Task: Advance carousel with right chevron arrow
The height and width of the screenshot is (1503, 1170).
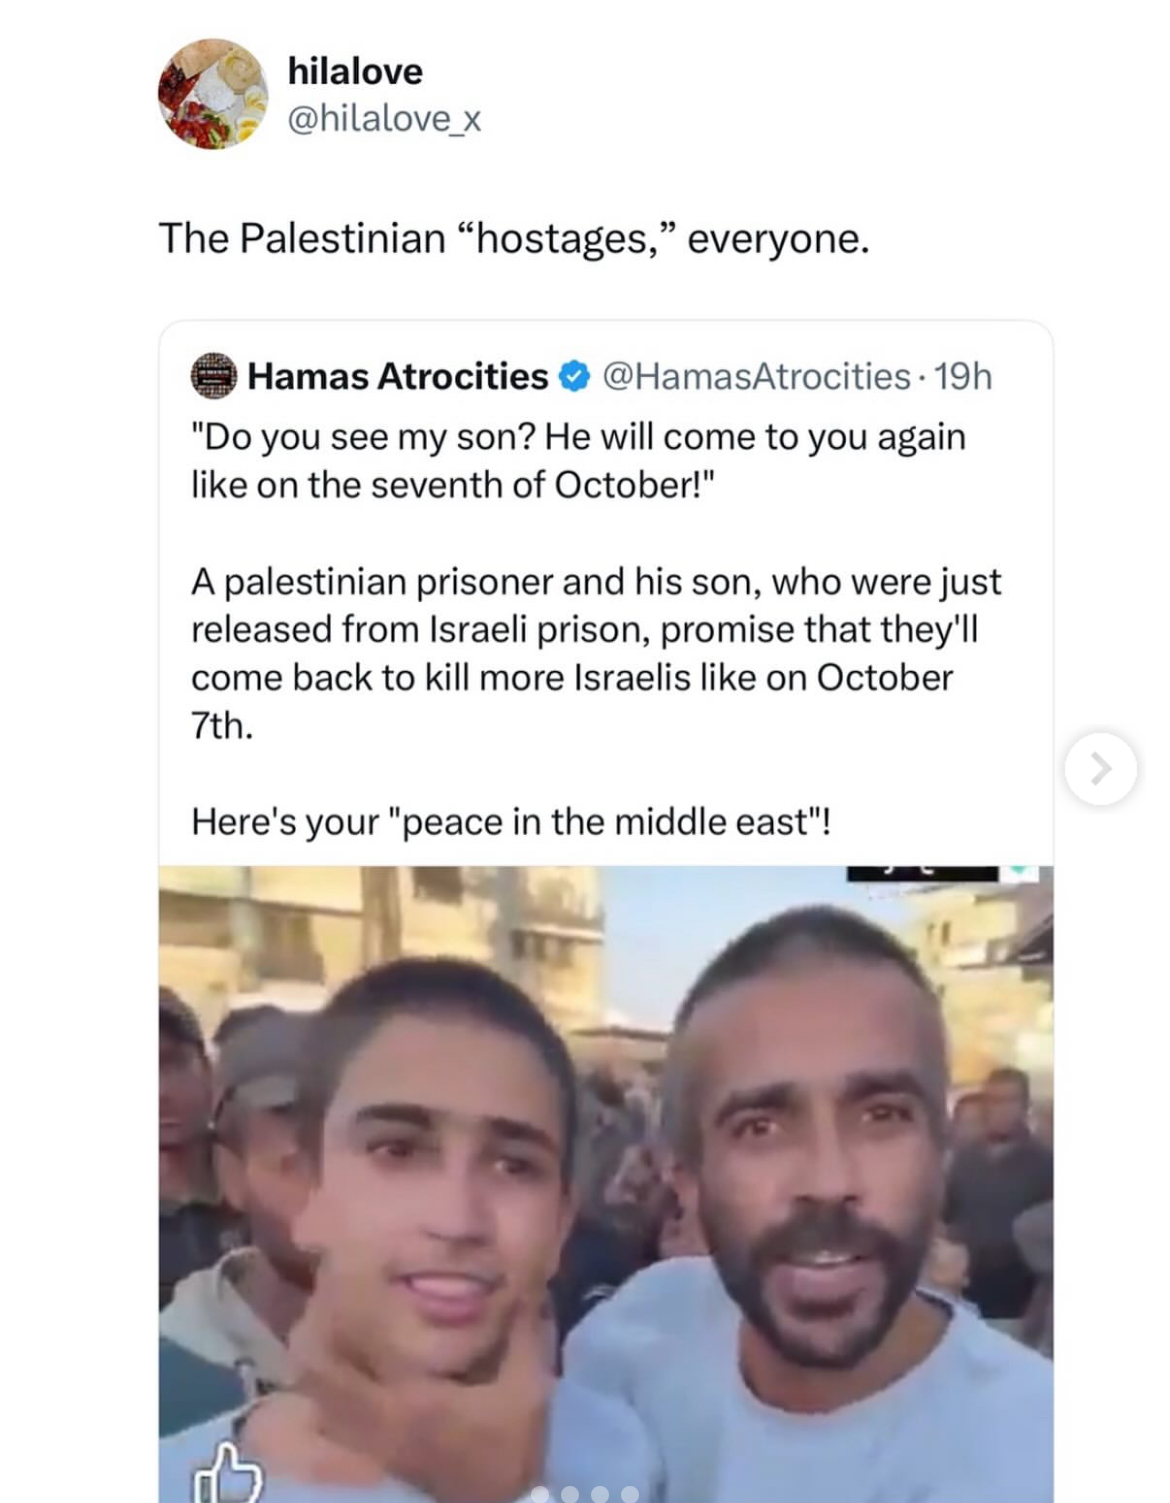Action: [x=1100, y=768]
